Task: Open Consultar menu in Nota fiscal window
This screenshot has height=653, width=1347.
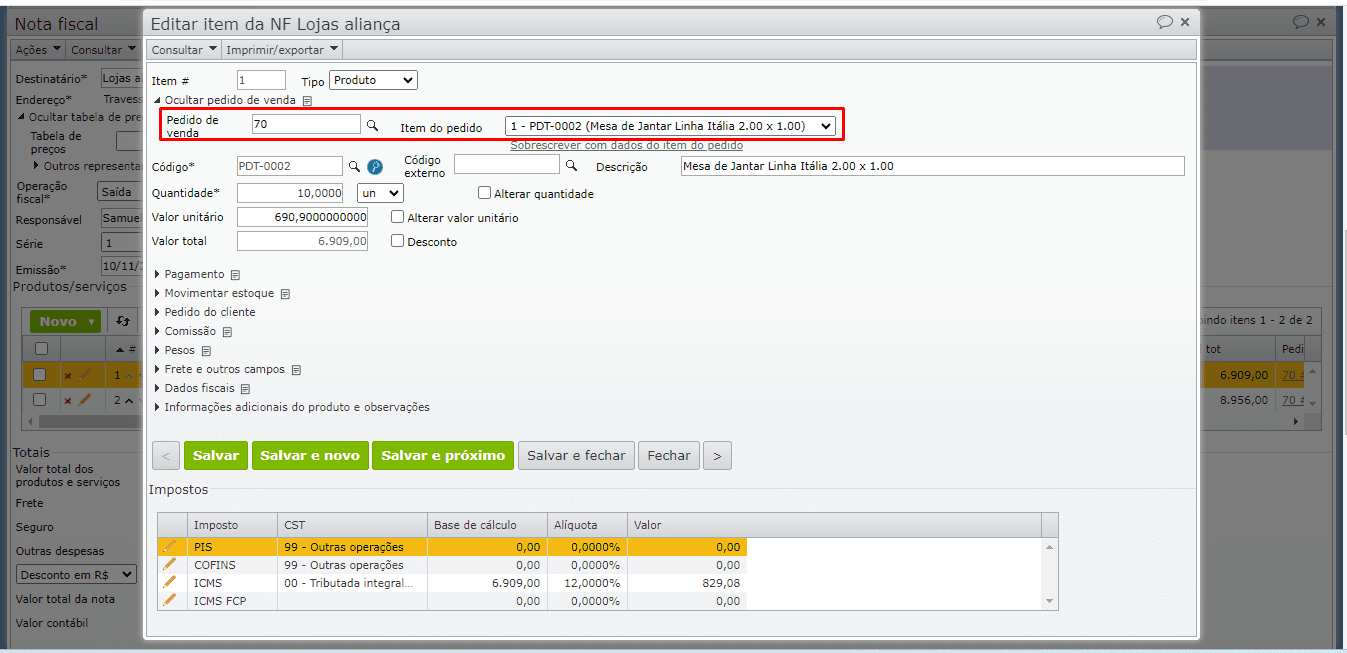Action: 102,49
